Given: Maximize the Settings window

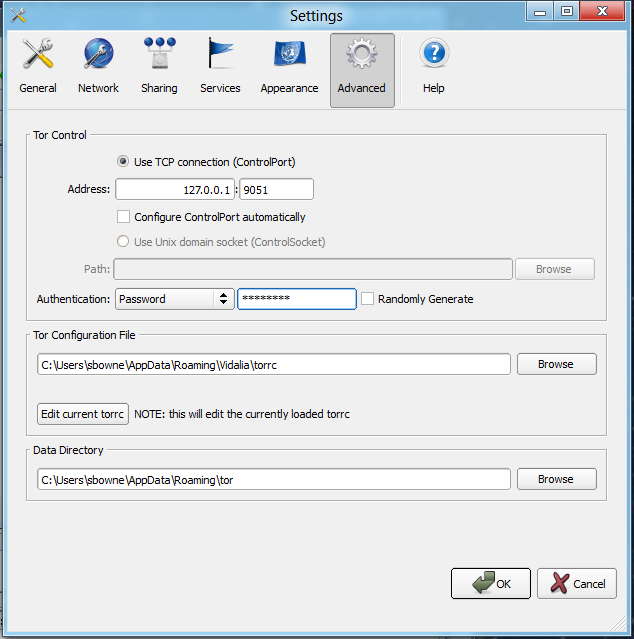Looking at the screenshot, I should coord(566,11).
